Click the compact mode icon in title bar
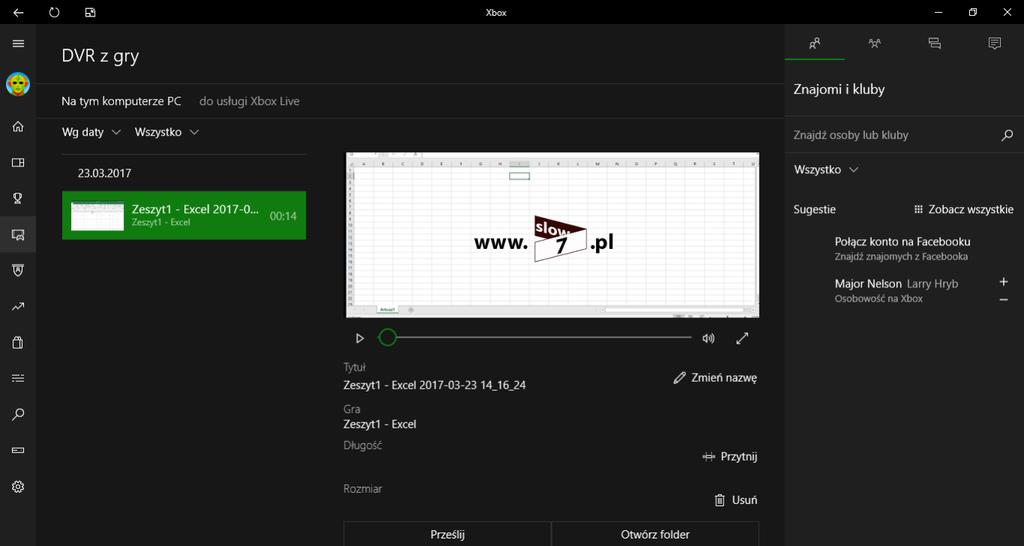Image resolution: width=1024 pixels, height=546 pixels. 90,12
